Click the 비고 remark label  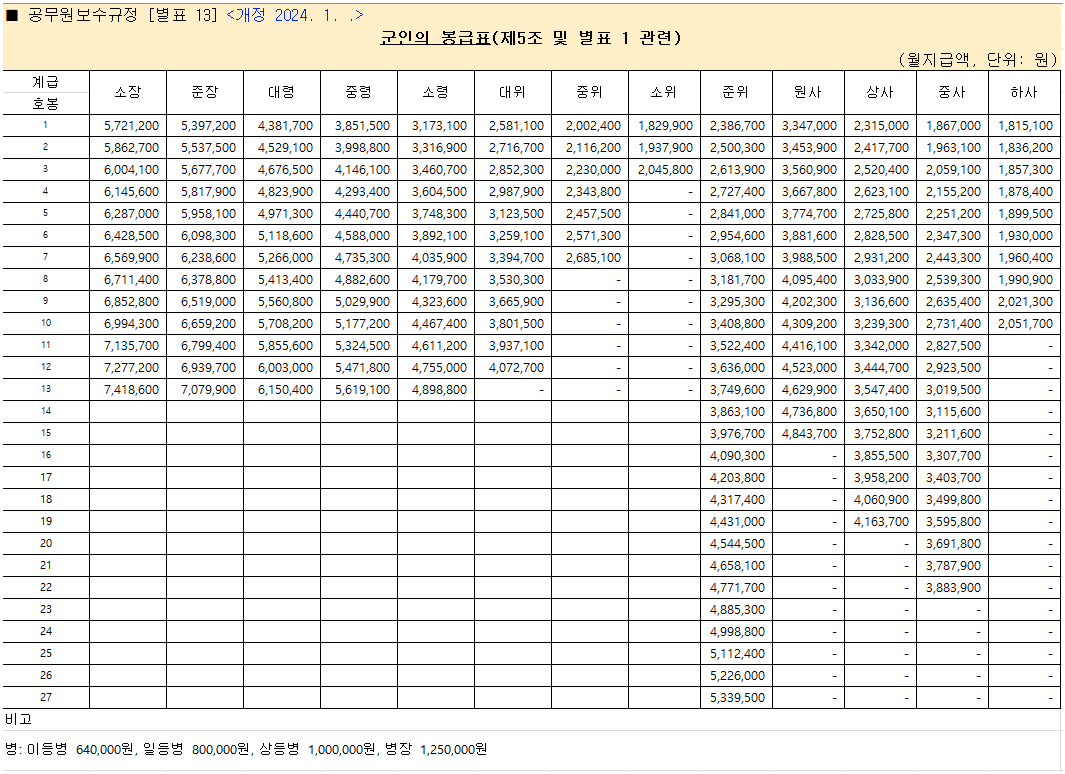tap(18, 721)
